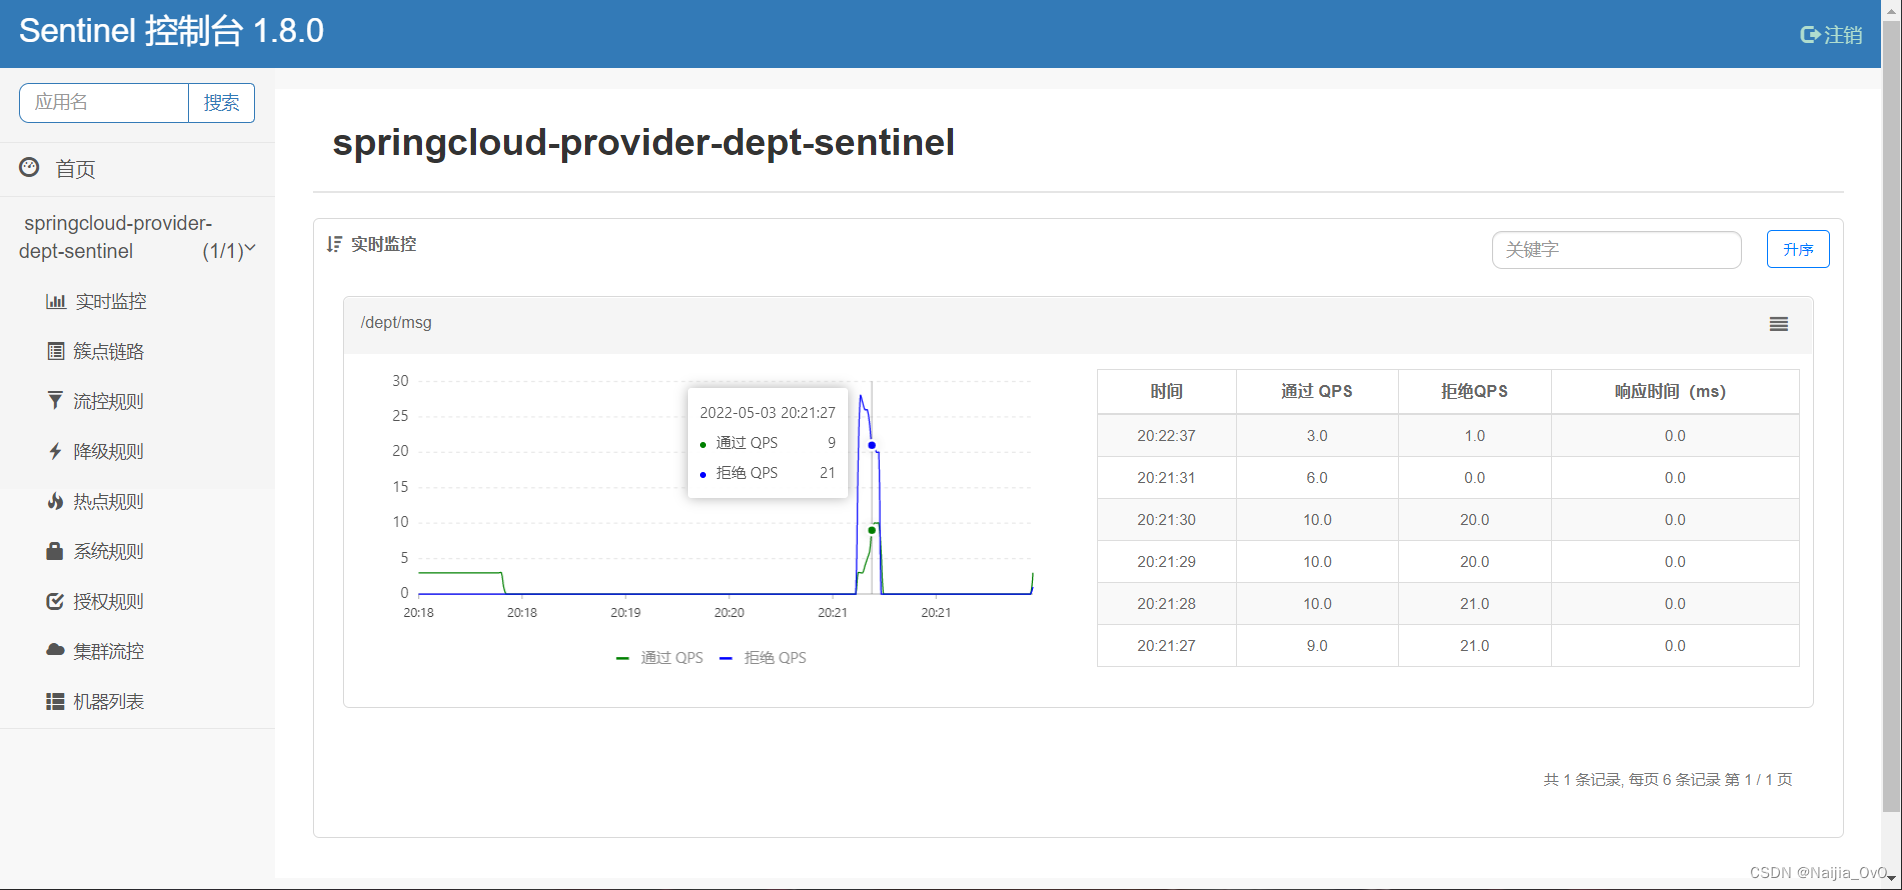The image size is (1902, 890).
Task: Click the /dept/msg resource title
Action: [396, 323]
